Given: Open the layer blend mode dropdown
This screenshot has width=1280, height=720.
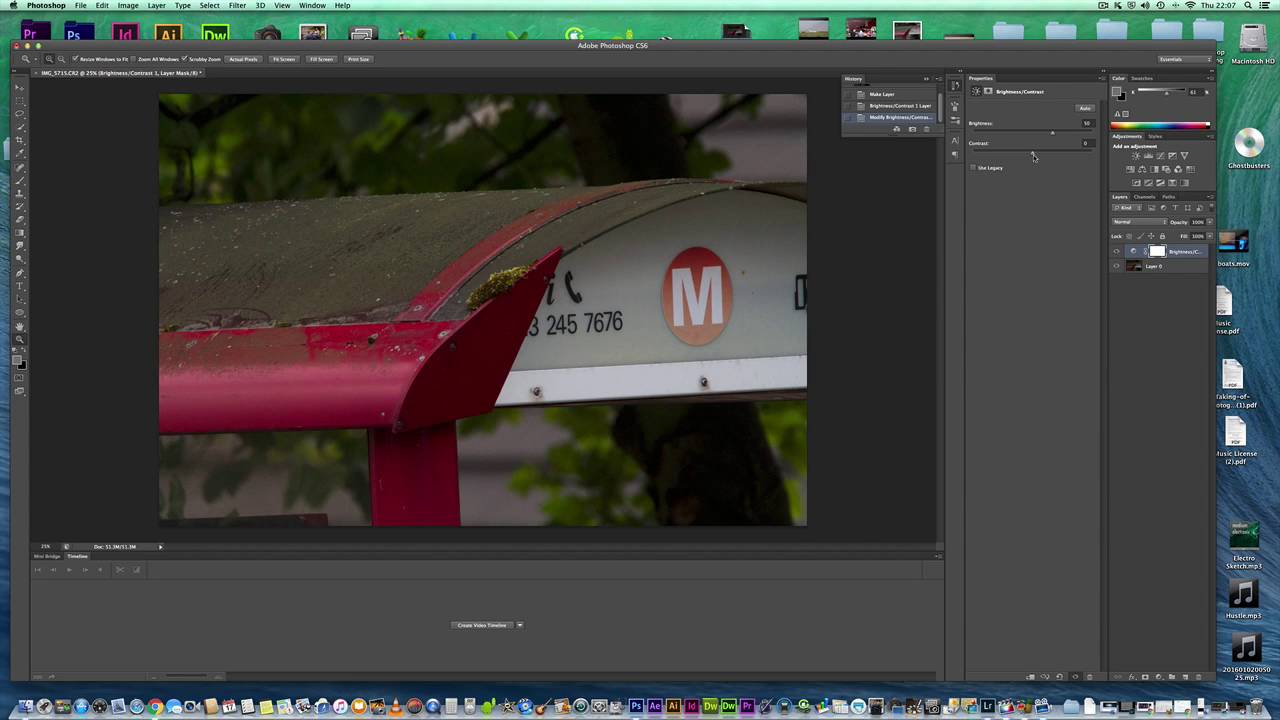Looking at the screenshot, I should tap(1139, 222).
